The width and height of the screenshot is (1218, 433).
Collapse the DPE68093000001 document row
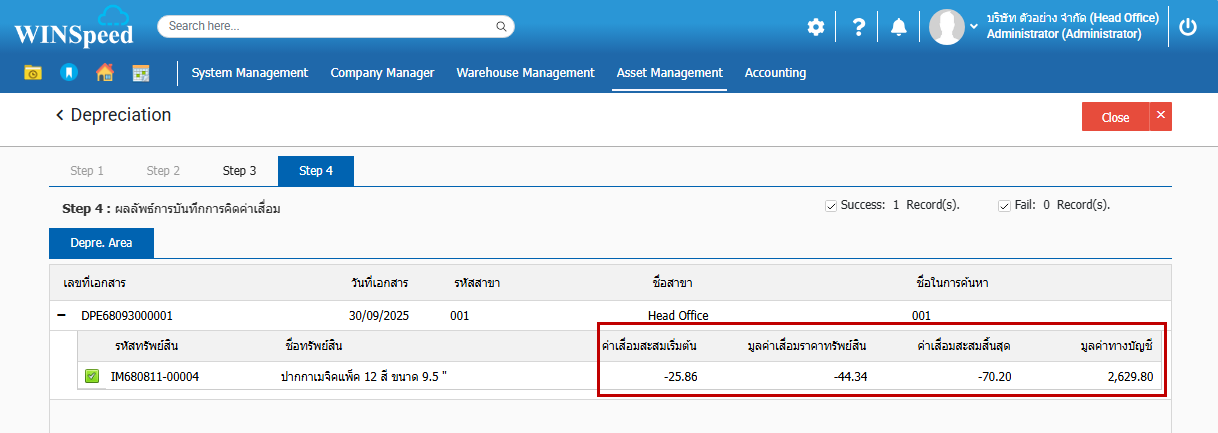coord(61,315)
